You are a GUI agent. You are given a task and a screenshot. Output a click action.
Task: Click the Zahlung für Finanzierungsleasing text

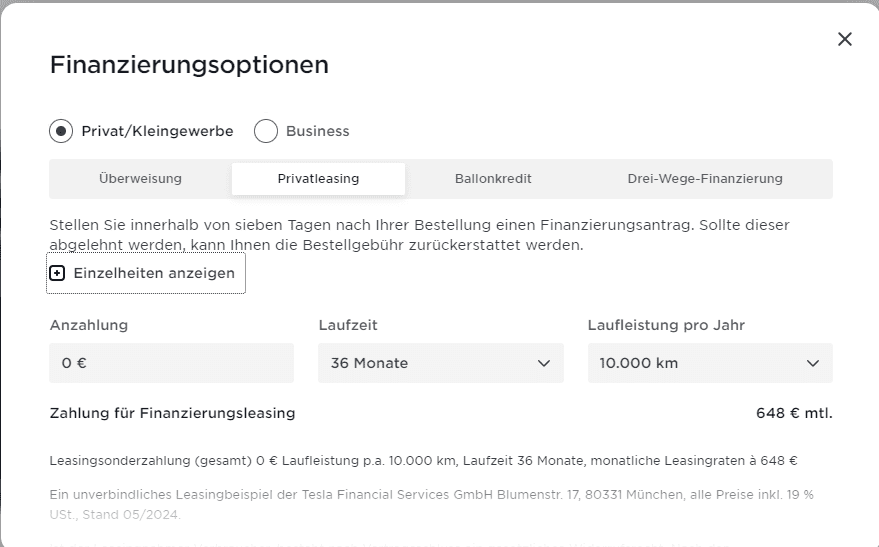(172, 413)
